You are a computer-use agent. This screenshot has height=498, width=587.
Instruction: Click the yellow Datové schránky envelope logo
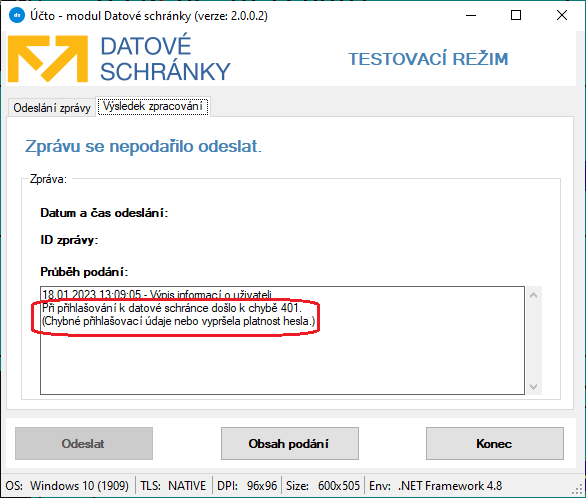48,59
